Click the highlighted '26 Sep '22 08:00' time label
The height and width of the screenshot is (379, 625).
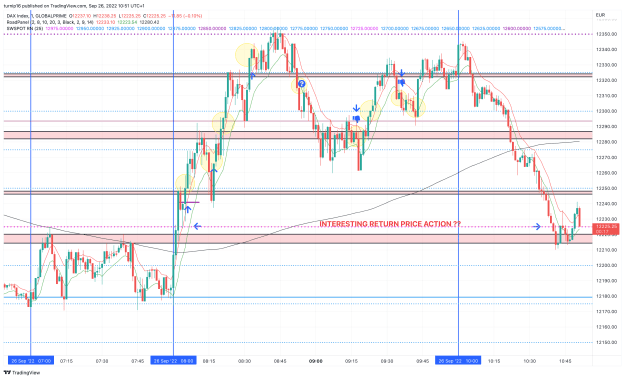click(x=173, y=361)
